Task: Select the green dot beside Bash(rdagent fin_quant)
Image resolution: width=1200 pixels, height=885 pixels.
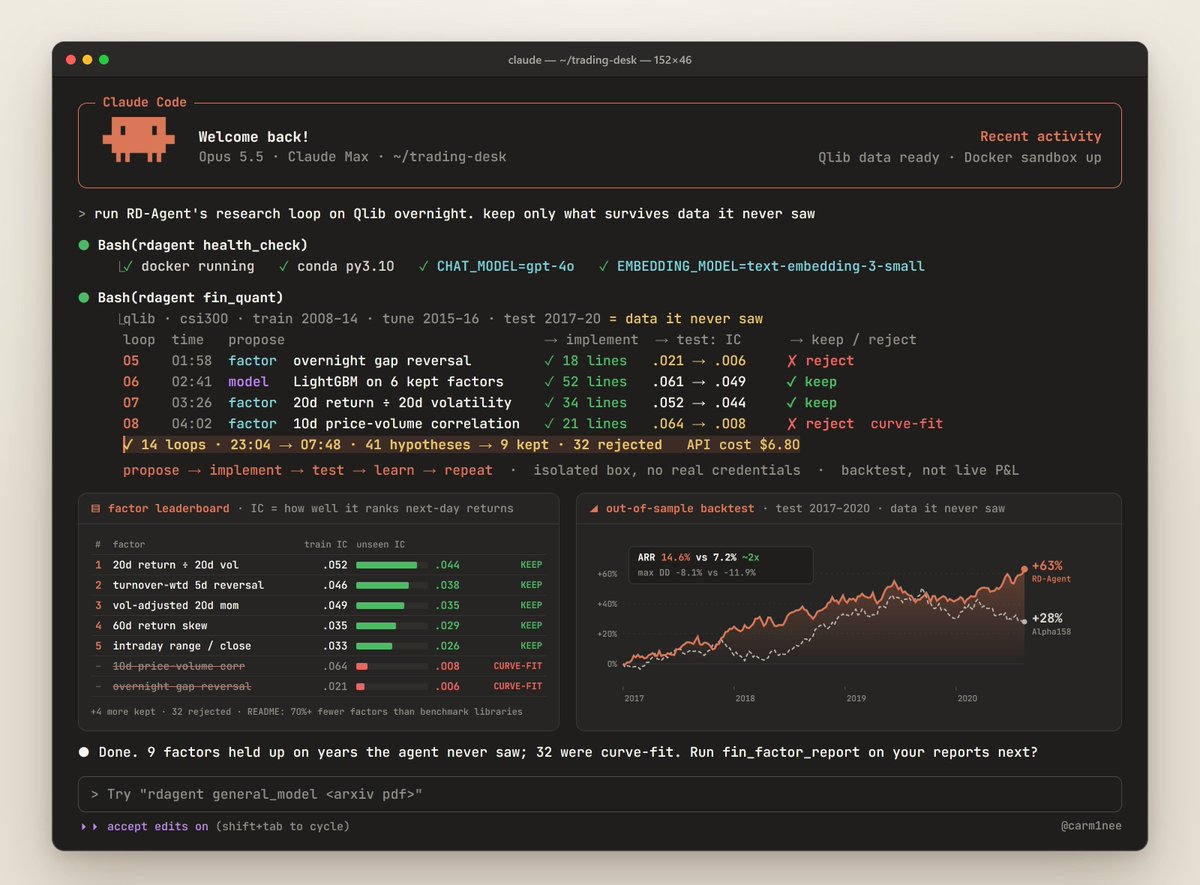Action: point(84,298)
